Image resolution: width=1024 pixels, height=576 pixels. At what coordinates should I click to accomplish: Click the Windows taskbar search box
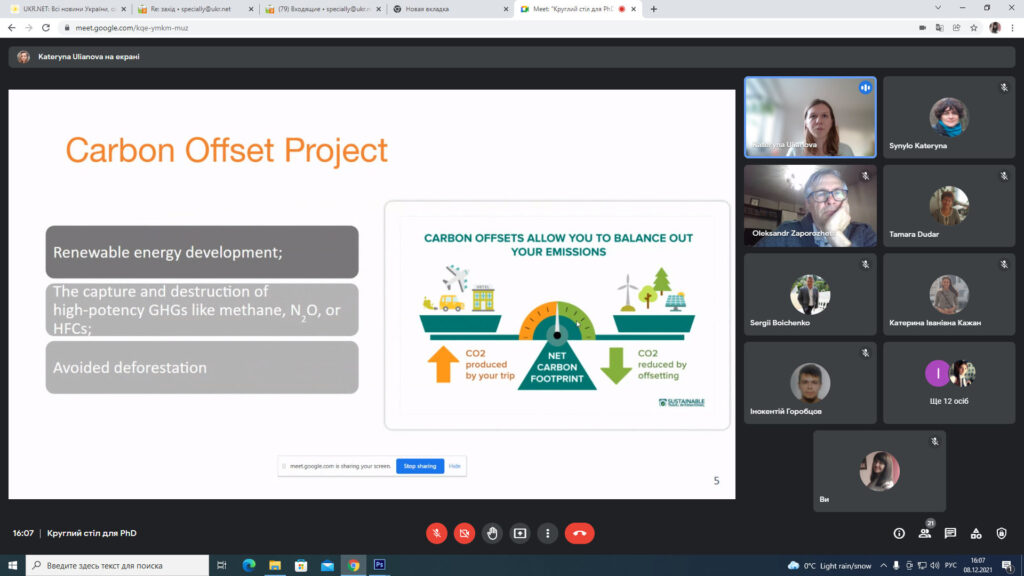coord(118,565)
